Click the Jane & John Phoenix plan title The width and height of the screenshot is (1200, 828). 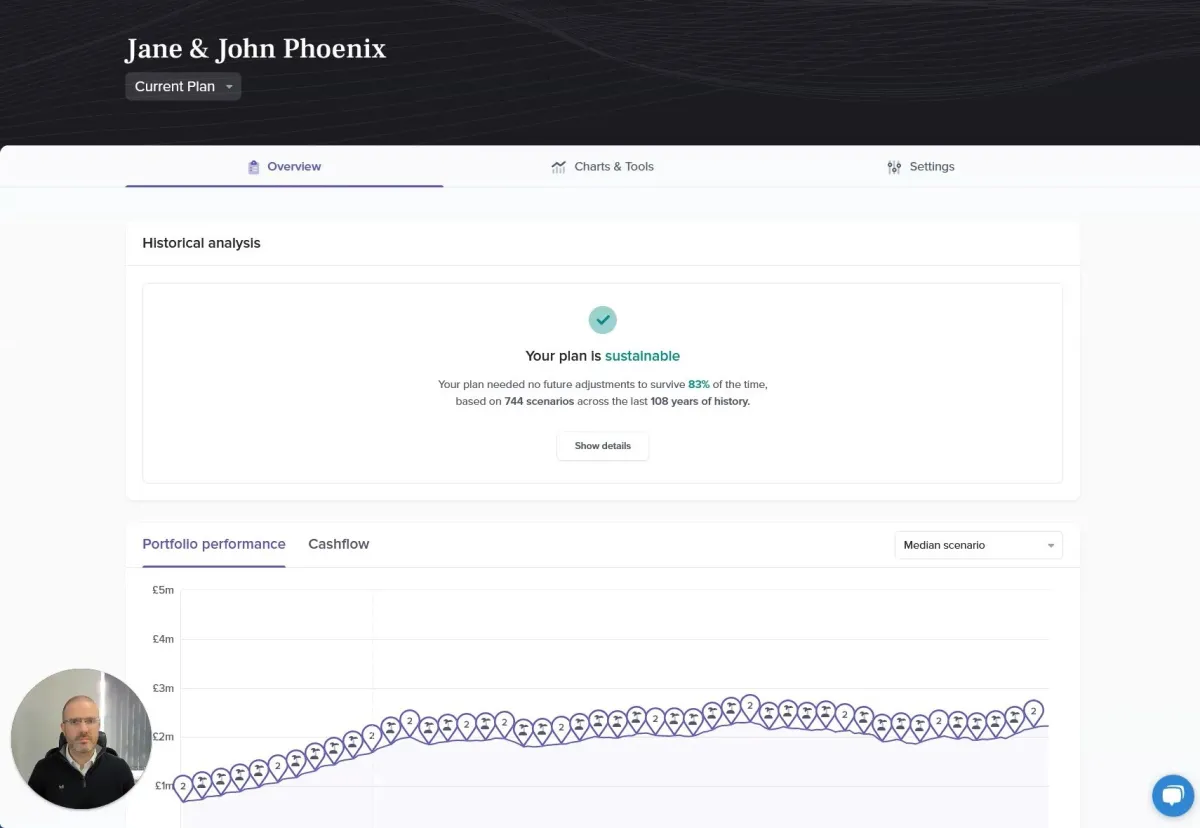tap(255, 48)
